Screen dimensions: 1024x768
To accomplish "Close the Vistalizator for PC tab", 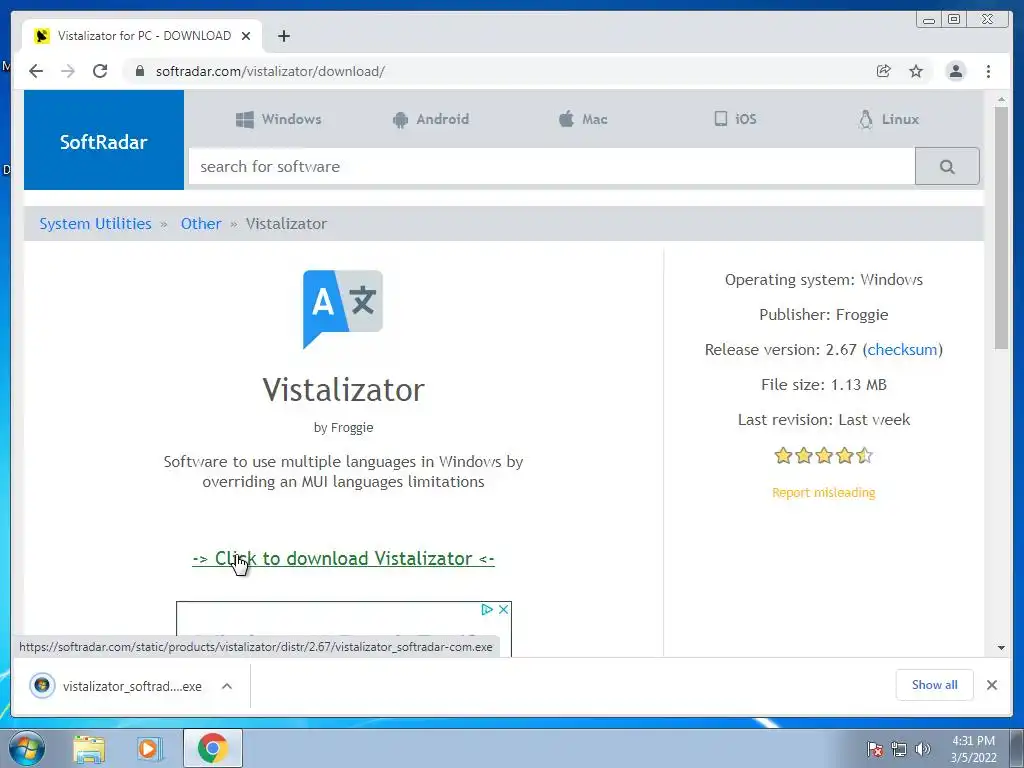I will (246, 36).
